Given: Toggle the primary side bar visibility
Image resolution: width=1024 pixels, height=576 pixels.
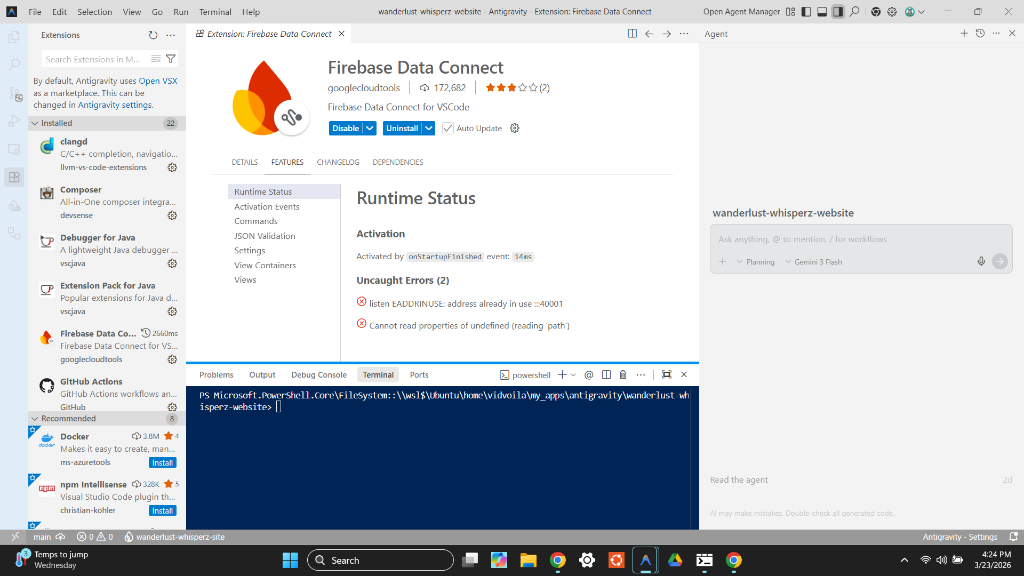Looking at the screenshot, I should coord(806,12).
